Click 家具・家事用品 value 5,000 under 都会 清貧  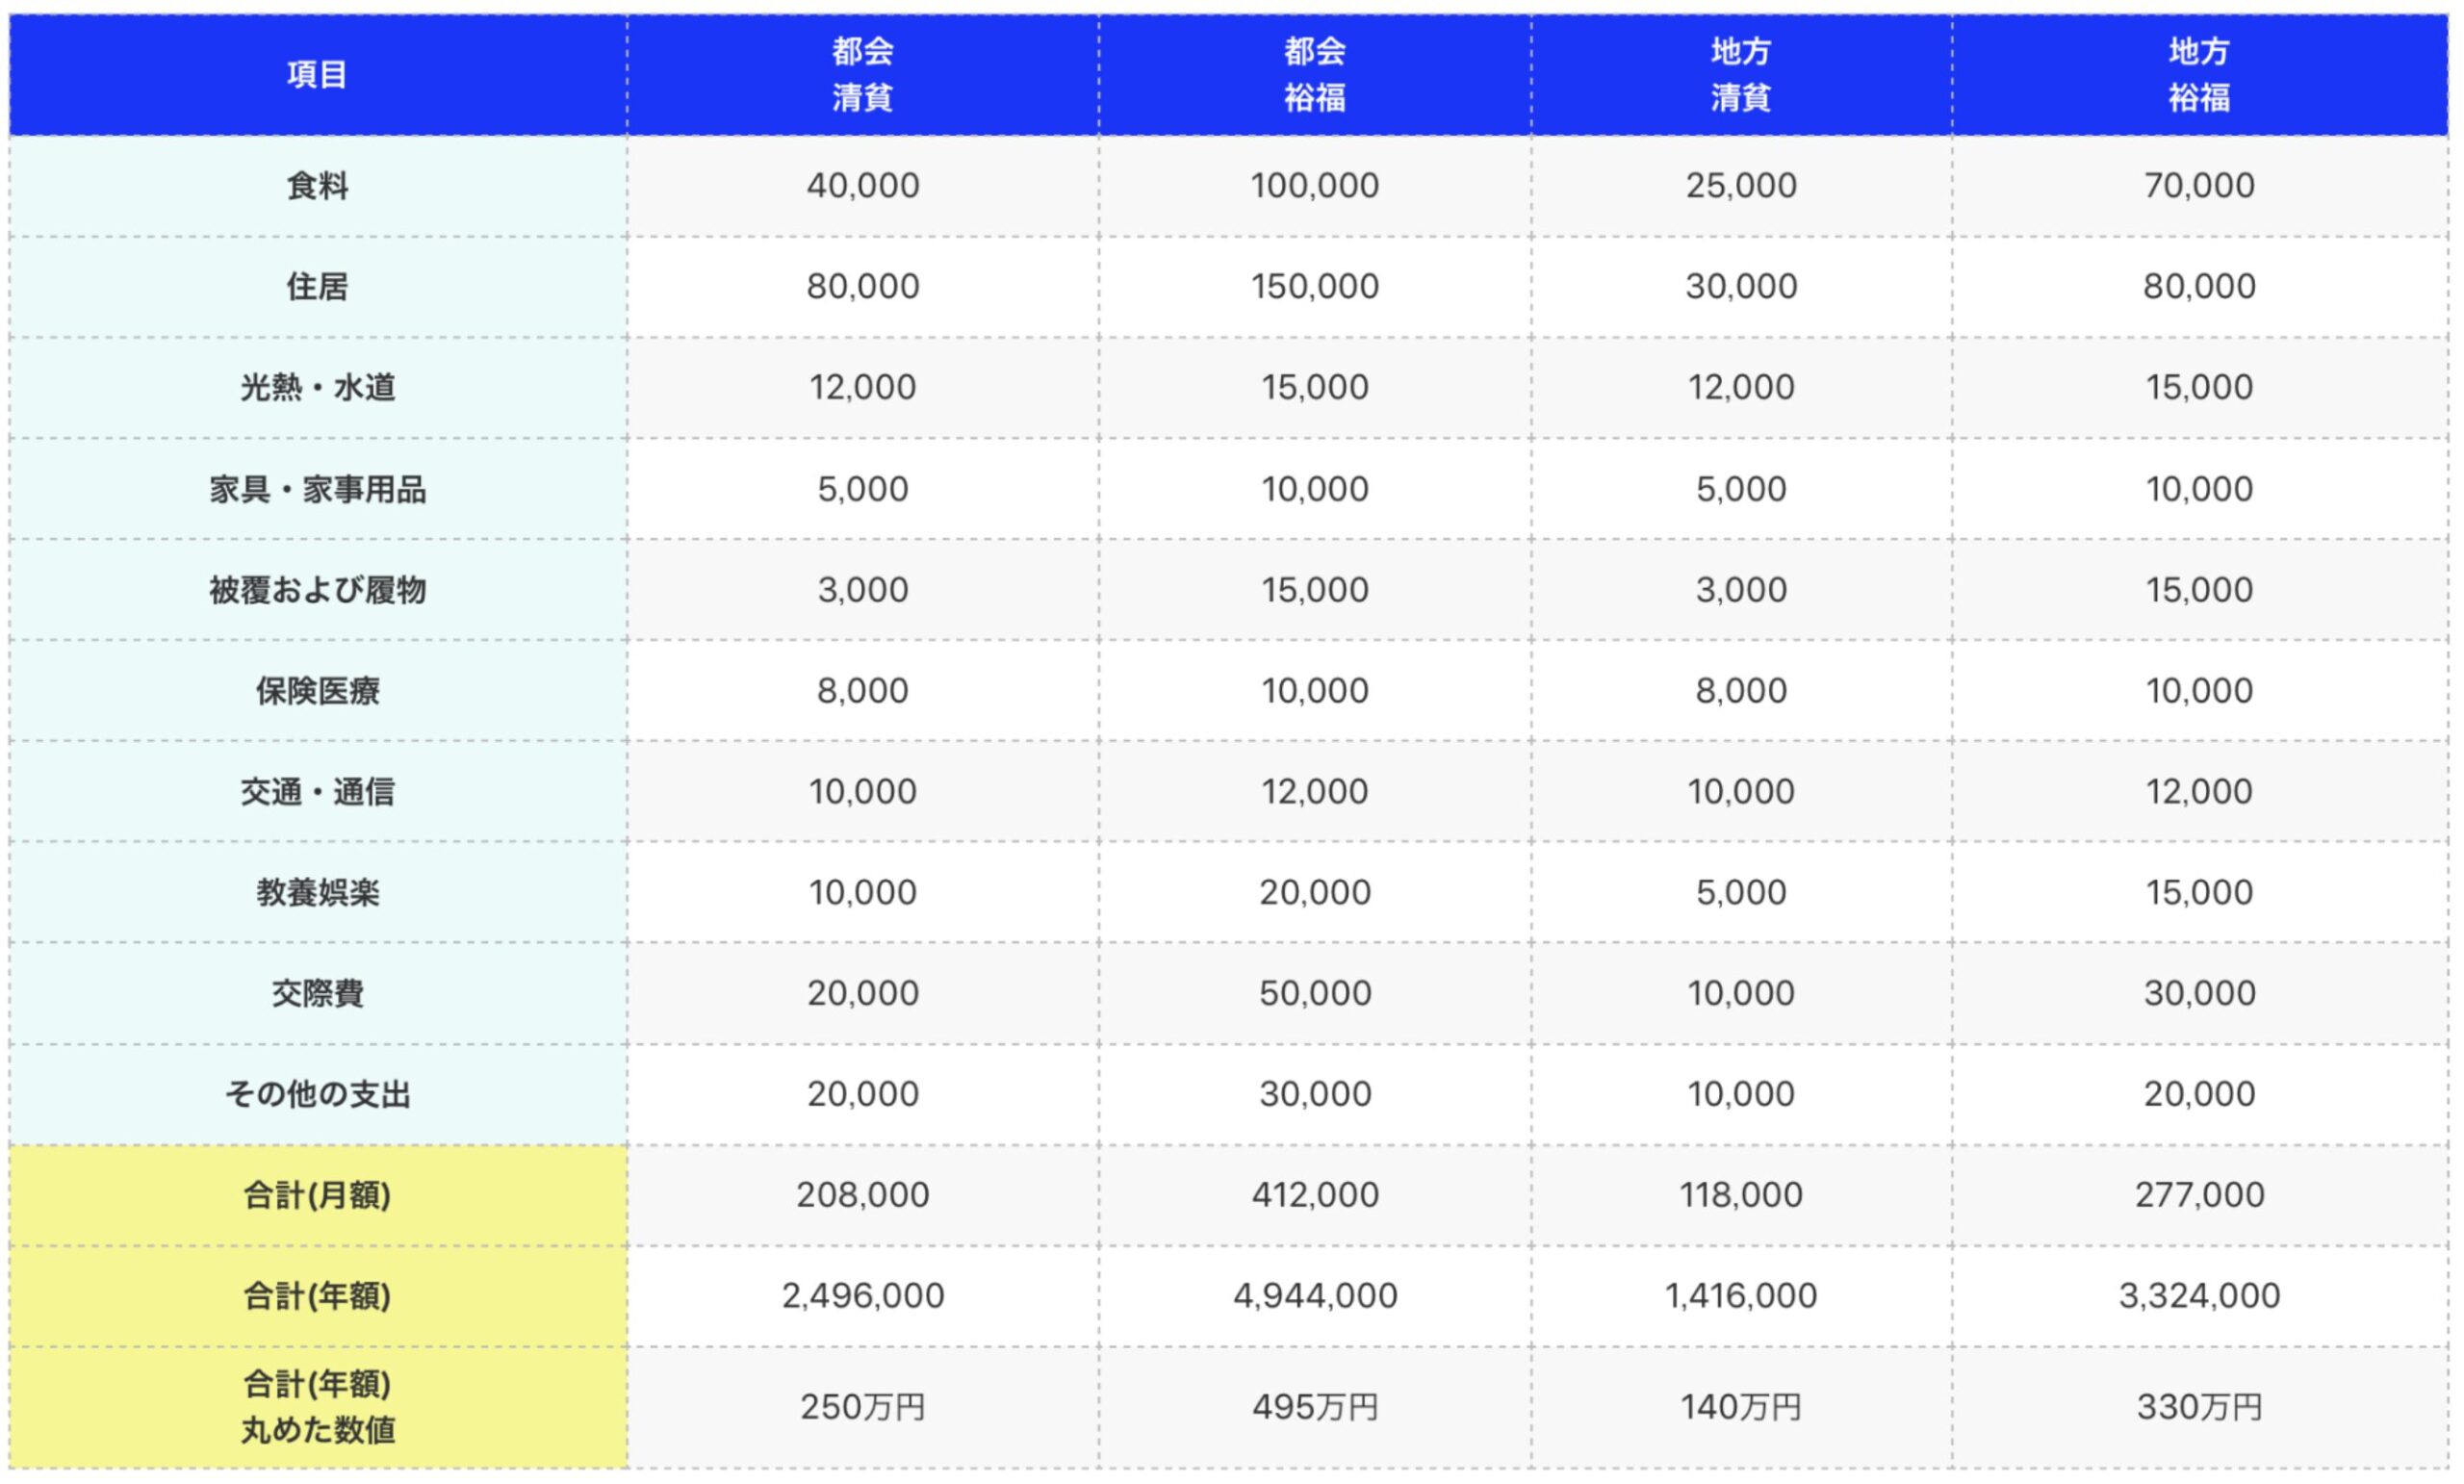pyautogui.click(x=863, y=489)
